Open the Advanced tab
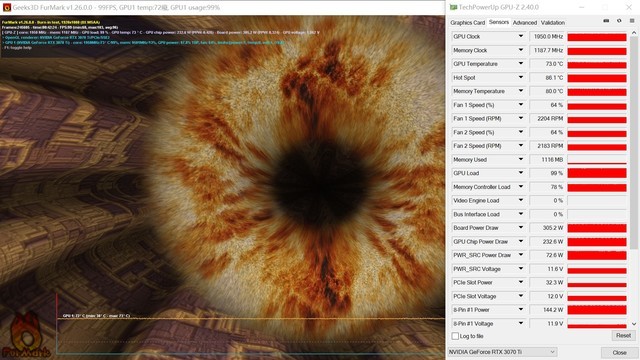Viewport: 640px width, 360px height. pyautogui.click(x=525, y=22)
